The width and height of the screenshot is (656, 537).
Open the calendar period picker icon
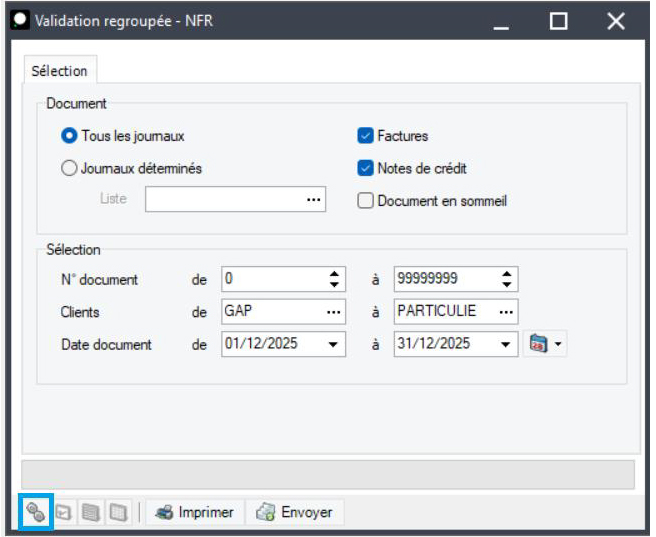pyautogui.click(x=538, y=344)
